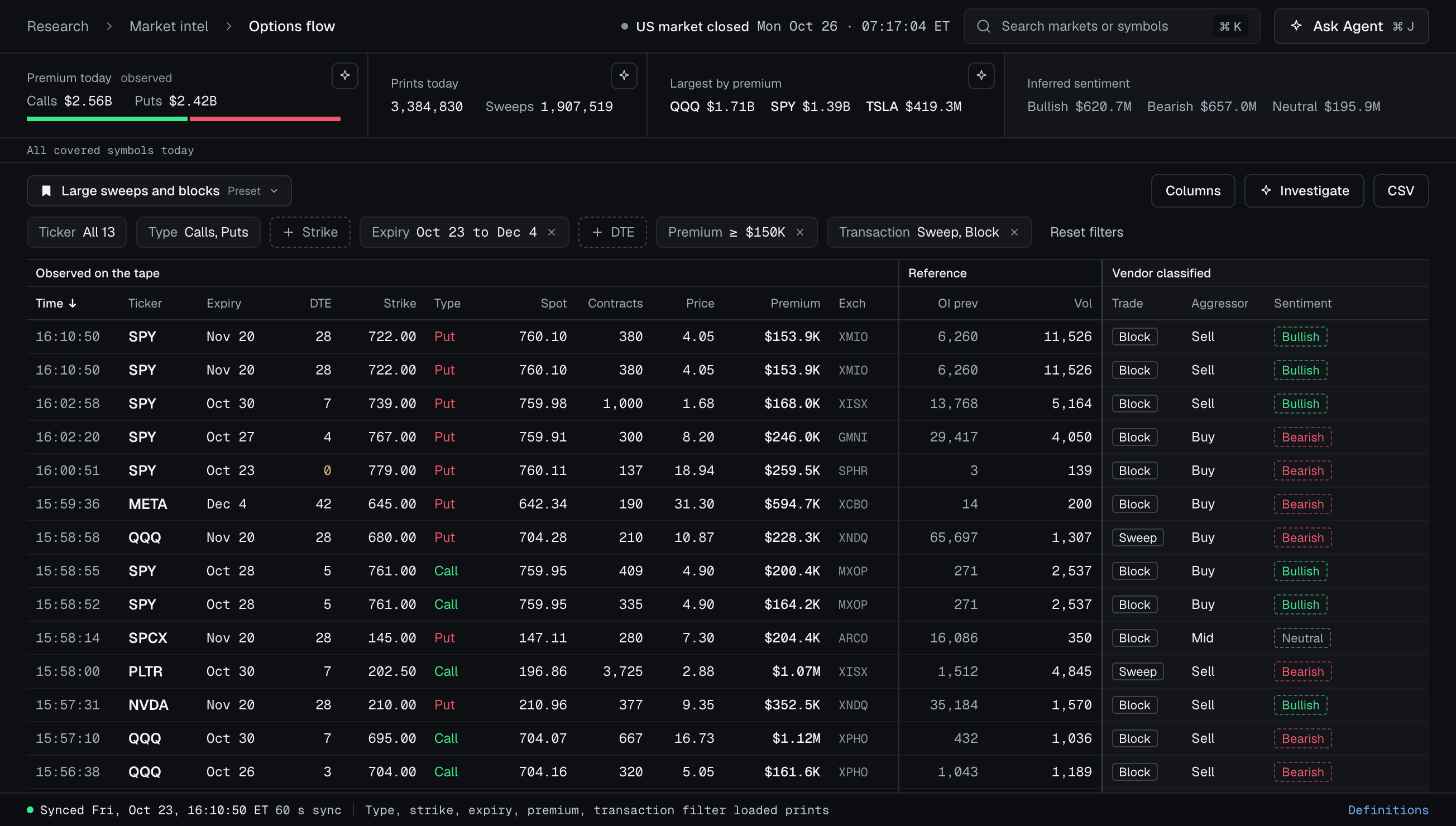
Task: Sort by the Sentiment column header
Action: (1303, 303)
